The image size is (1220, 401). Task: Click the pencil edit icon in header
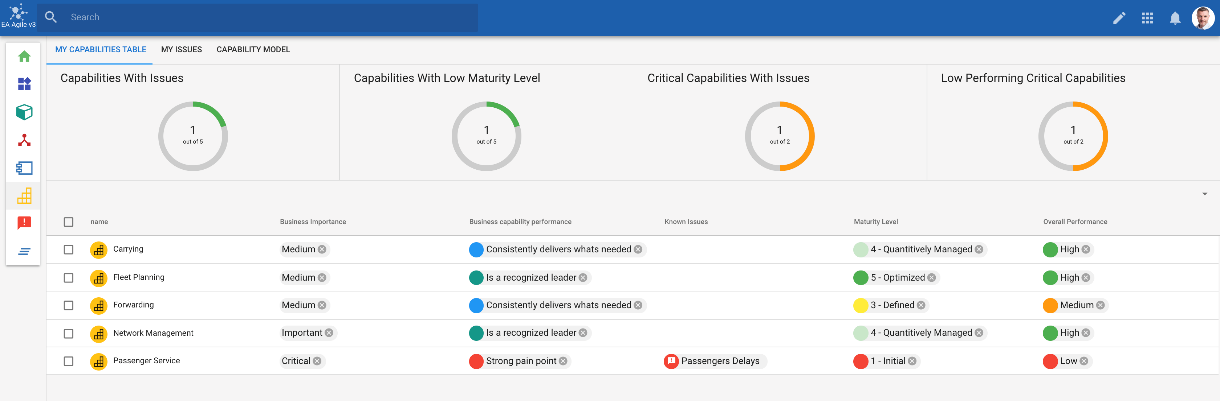pyautogui.click(x=1119, y=18)
